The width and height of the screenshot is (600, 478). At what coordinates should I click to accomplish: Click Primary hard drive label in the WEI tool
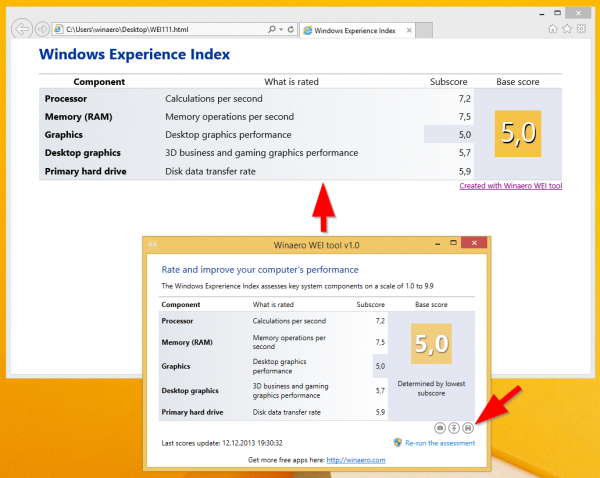pyautogui.click(x=192, y=412)
